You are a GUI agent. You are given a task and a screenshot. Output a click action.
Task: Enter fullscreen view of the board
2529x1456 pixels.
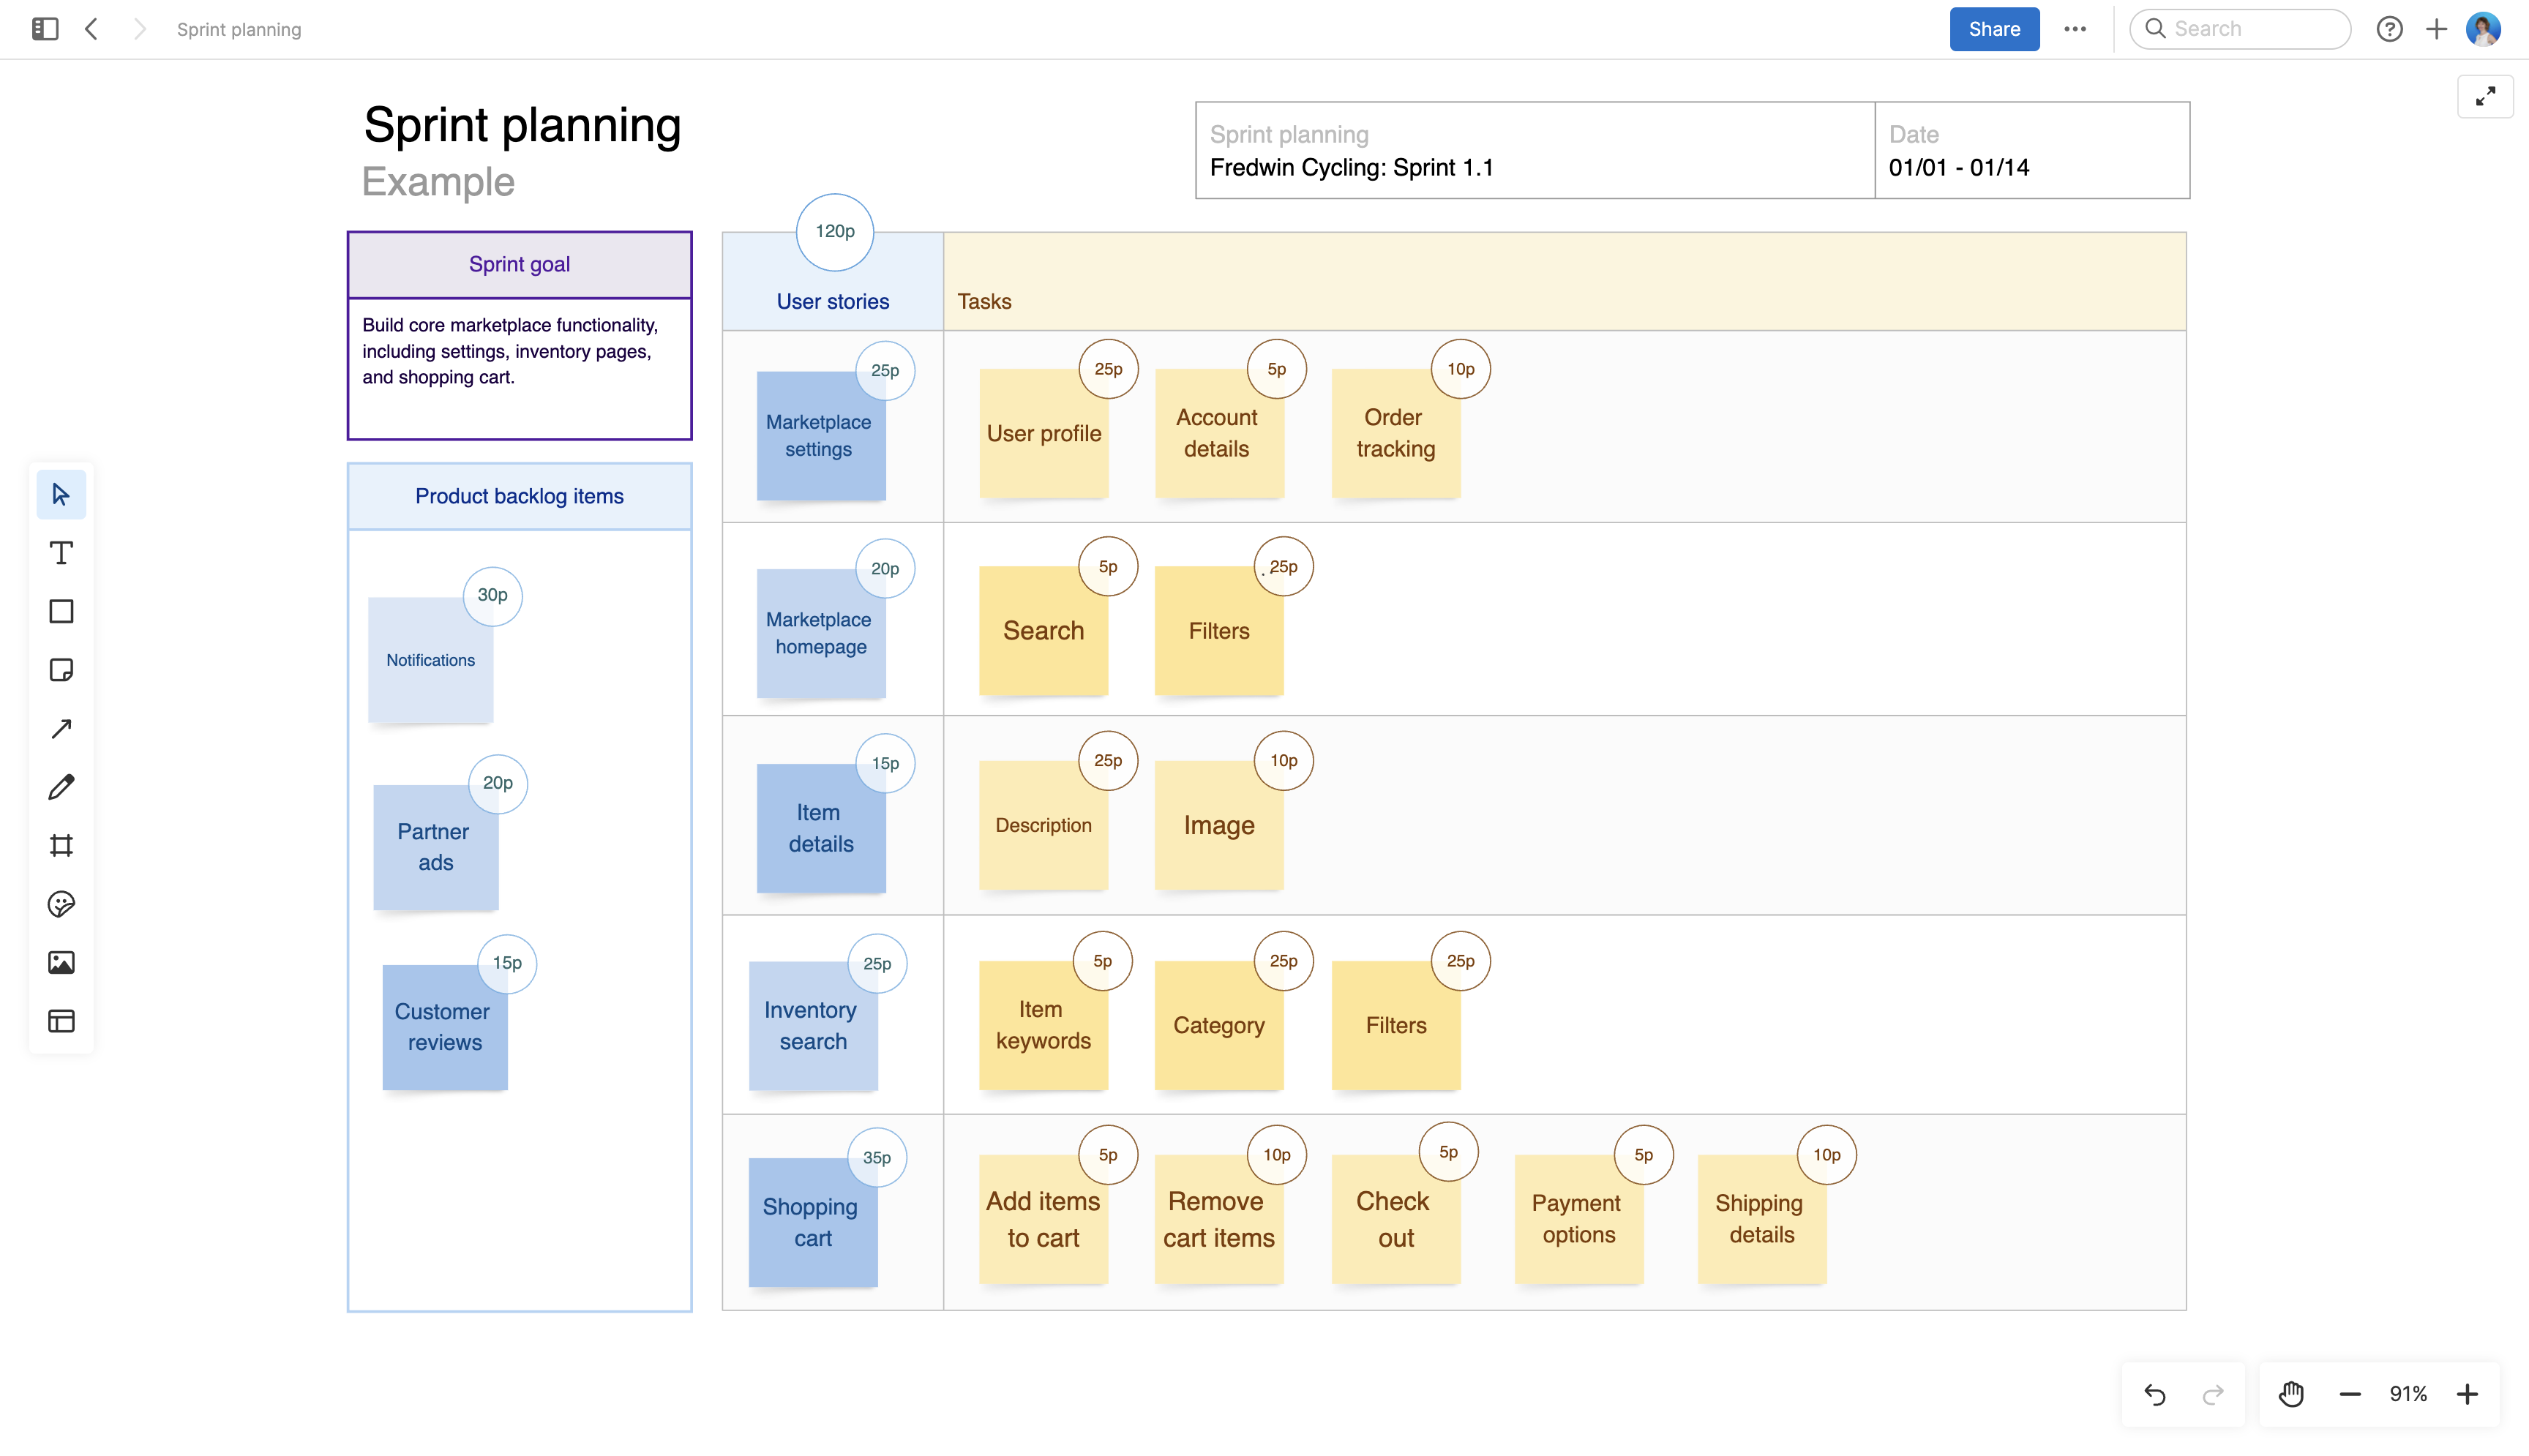(2486, 96)
